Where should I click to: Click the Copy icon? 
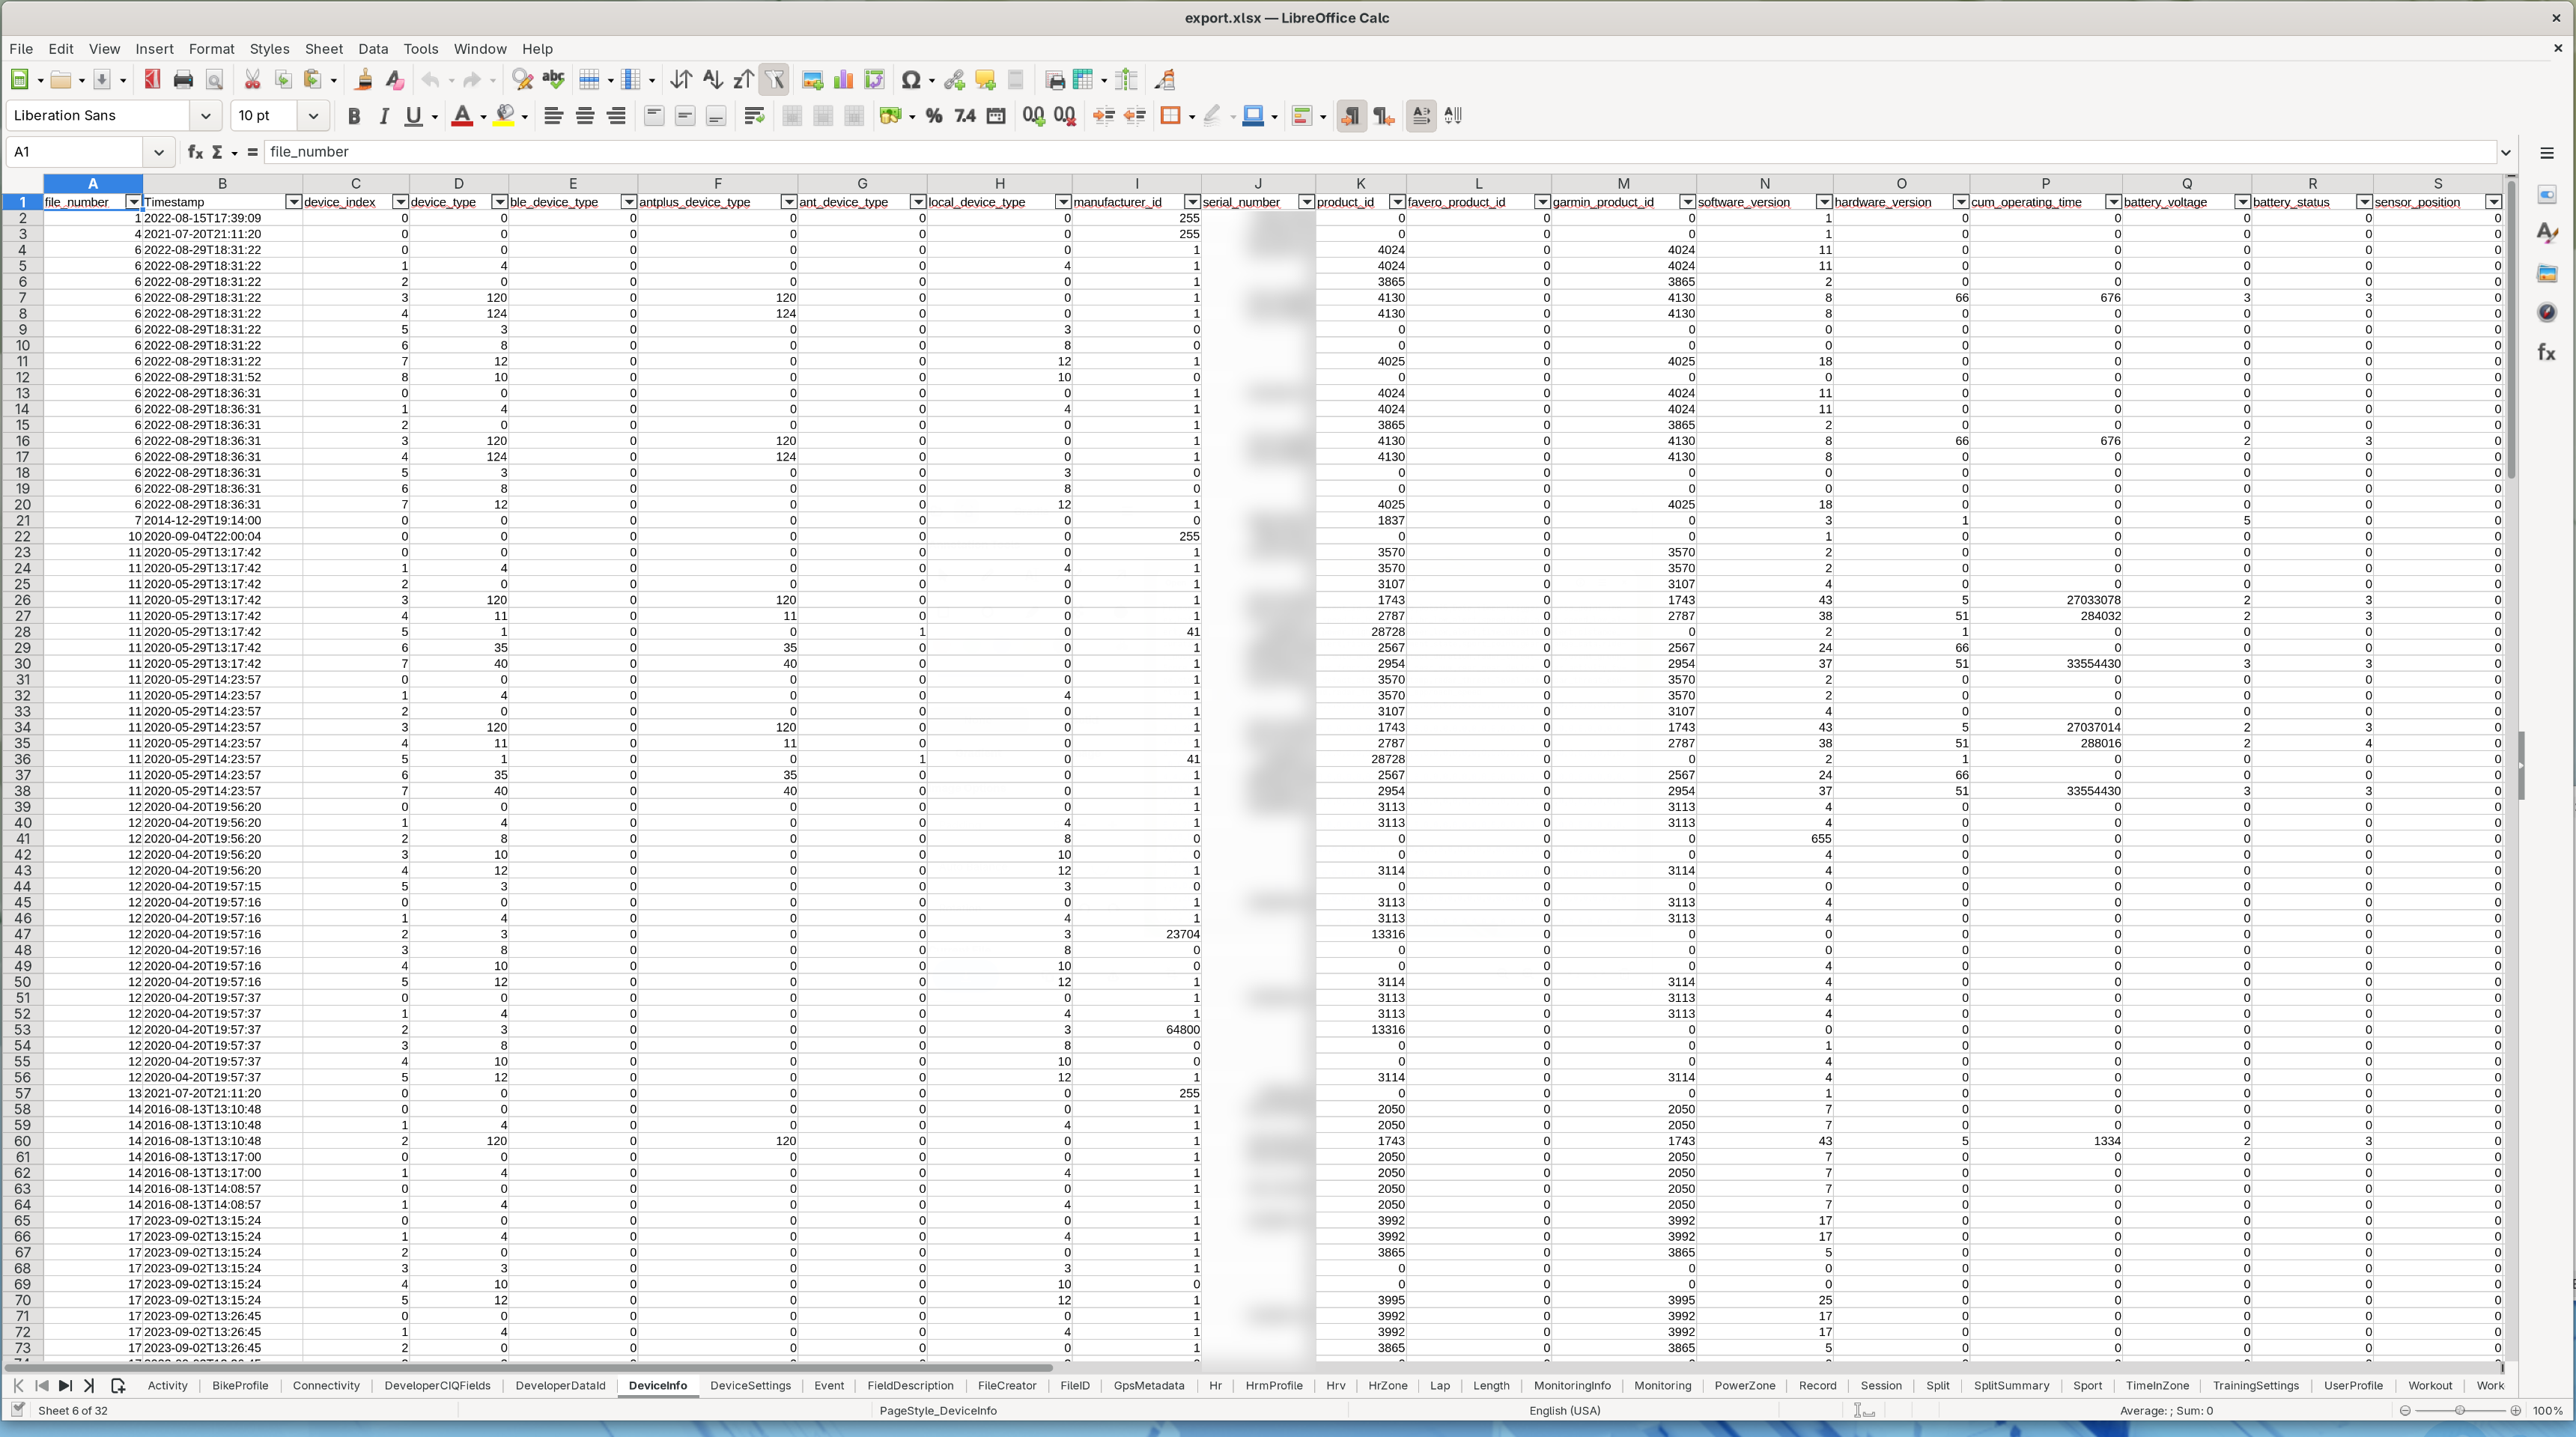tap(283, 80)
